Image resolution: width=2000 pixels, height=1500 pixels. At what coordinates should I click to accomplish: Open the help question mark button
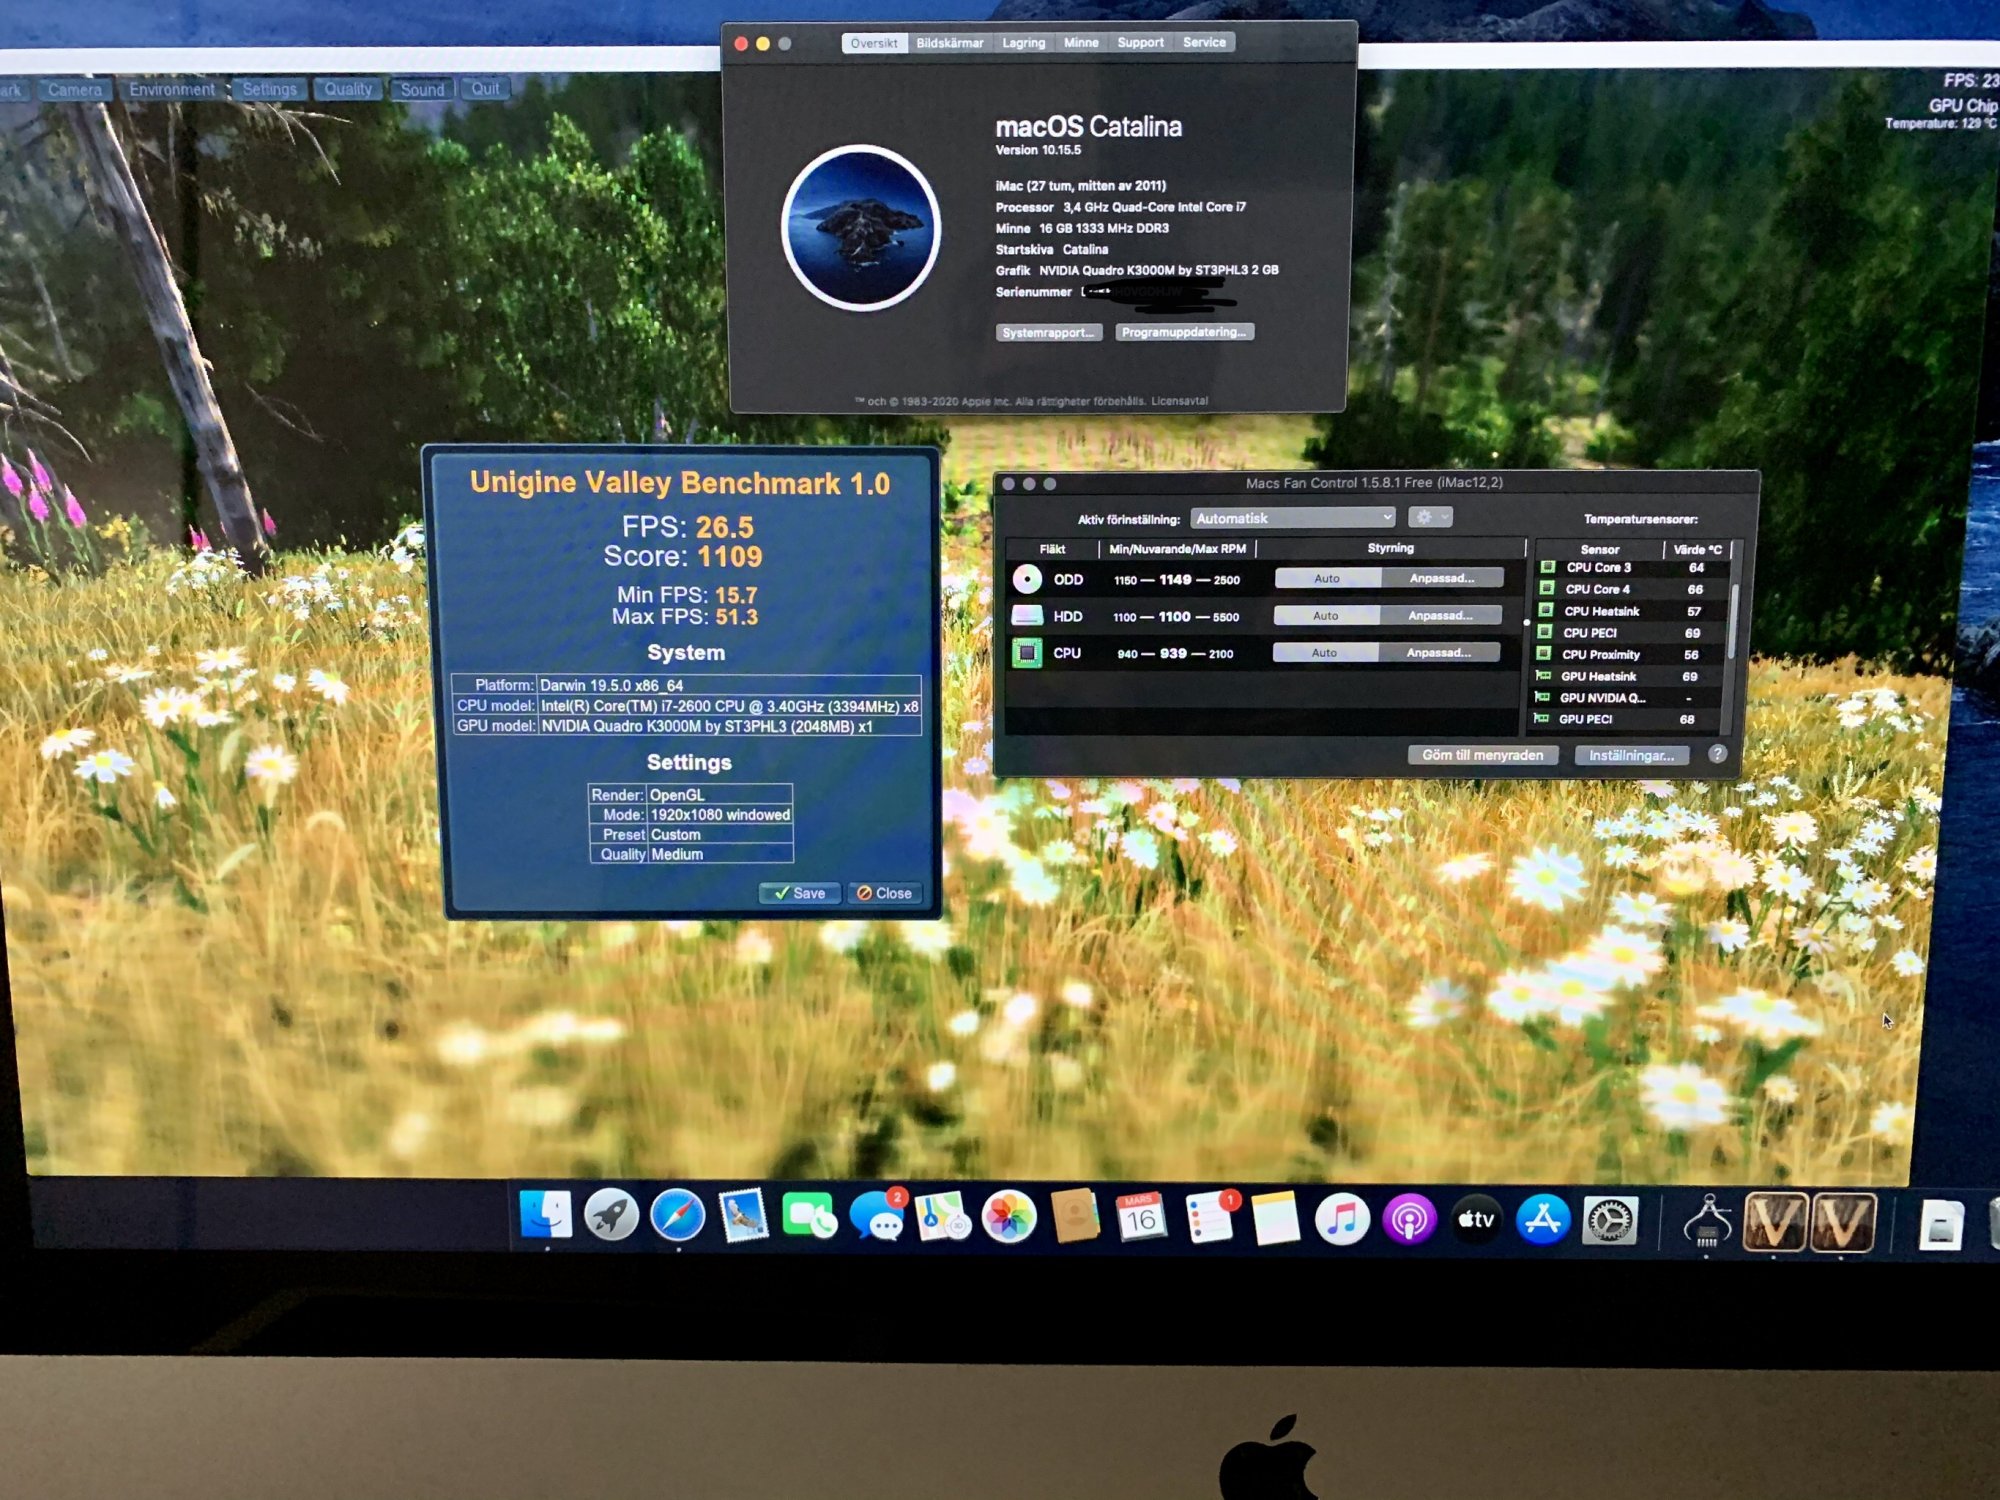pos(1717,754)
